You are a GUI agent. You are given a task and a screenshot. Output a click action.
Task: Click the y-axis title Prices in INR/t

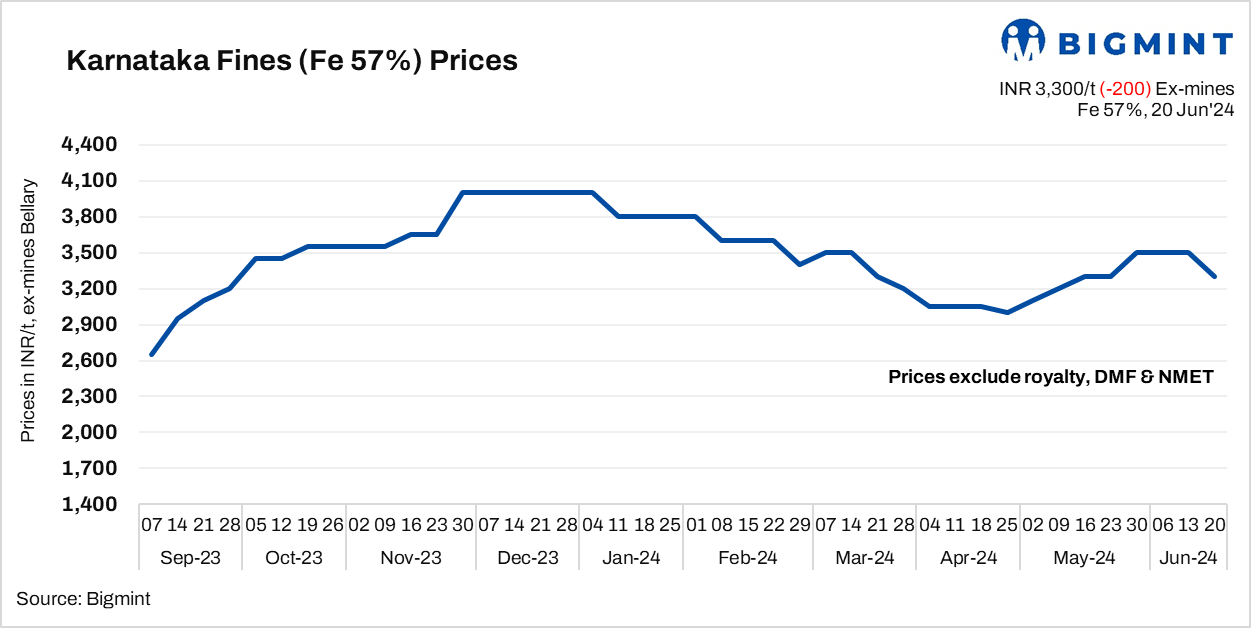click(x=29, y=310)
